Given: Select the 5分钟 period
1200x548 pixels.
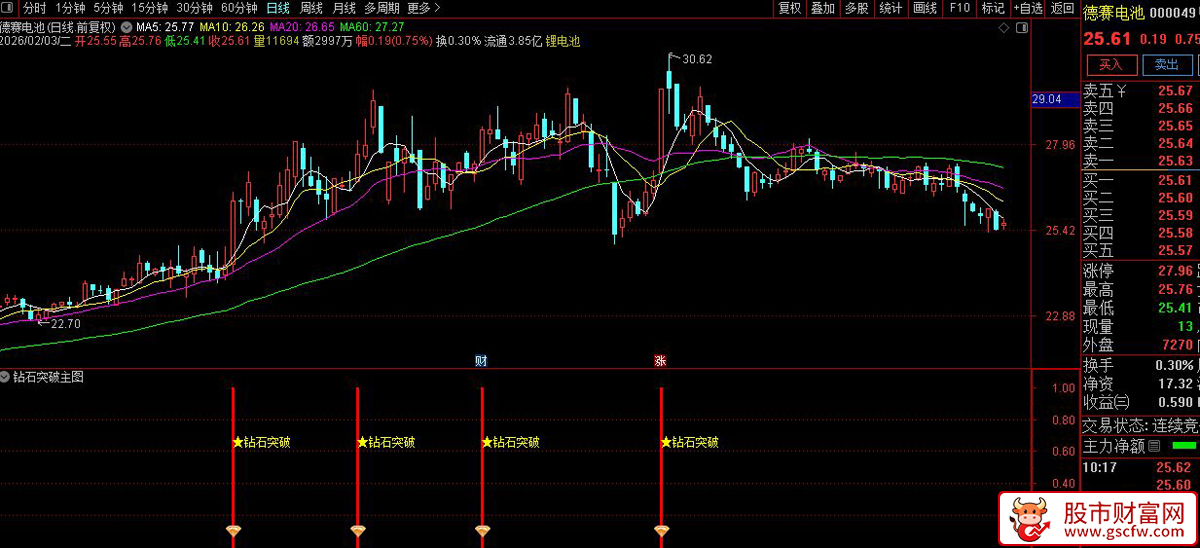Looking at the screenshot, I should tap(109, 8).
